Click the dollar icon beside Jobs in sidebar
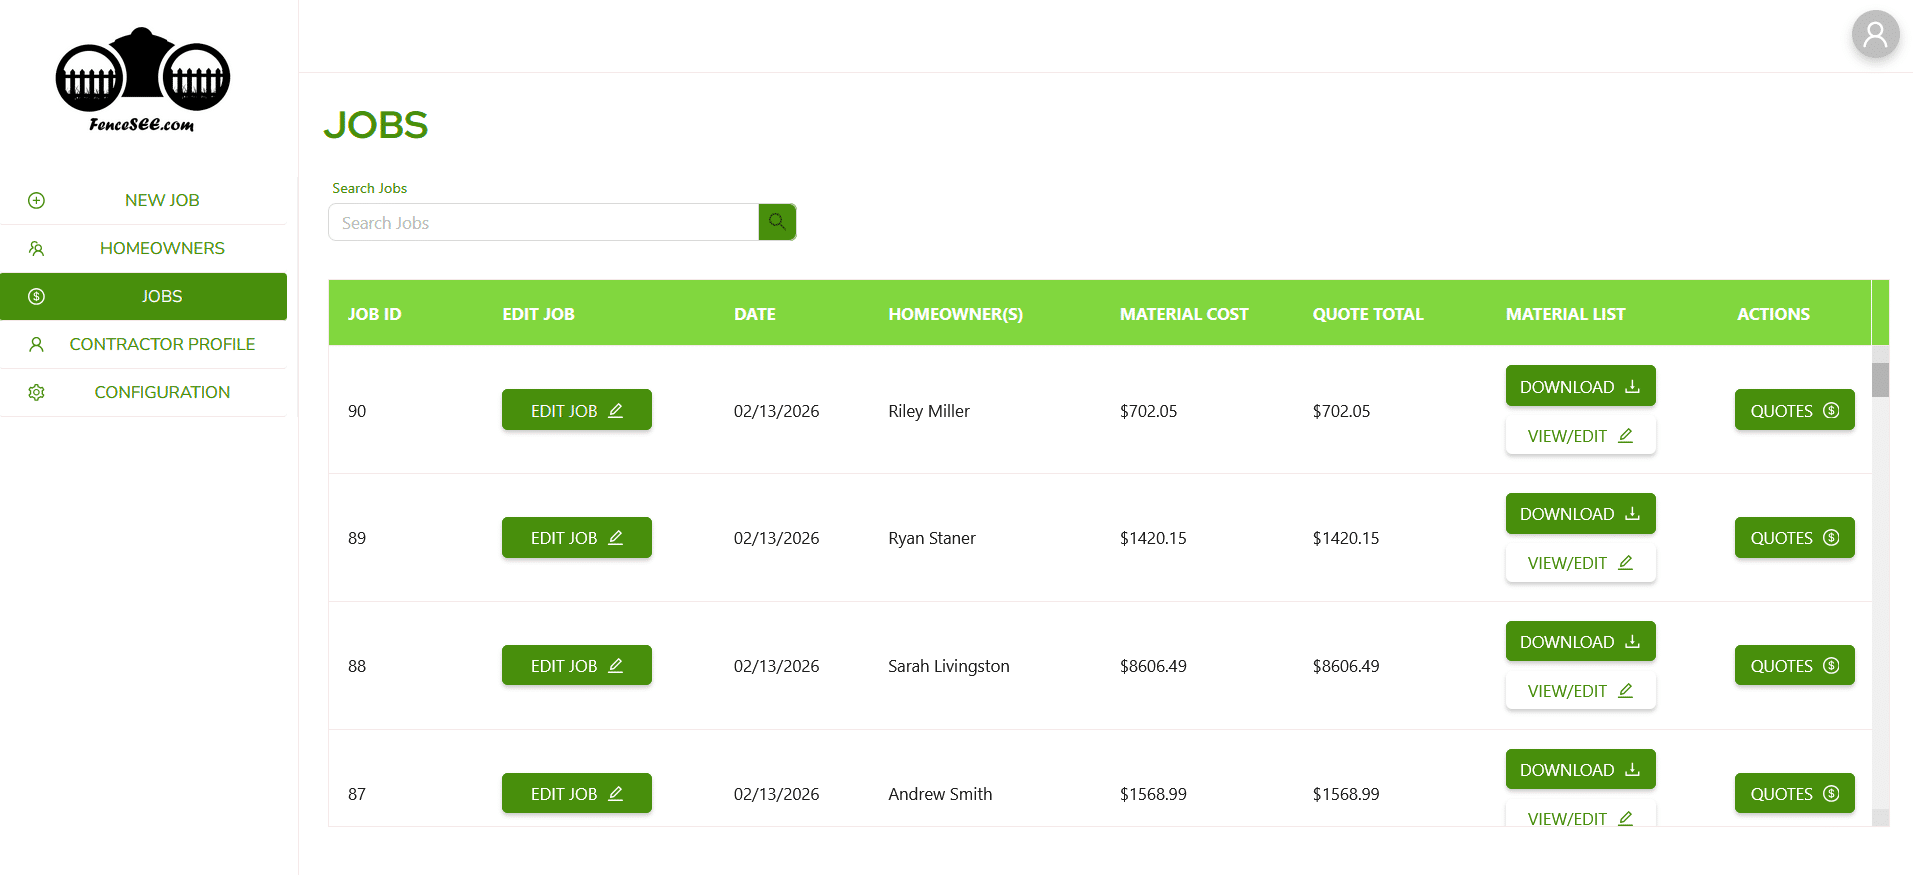This screenshot has width=1913, height=875. tap(37, 296)
